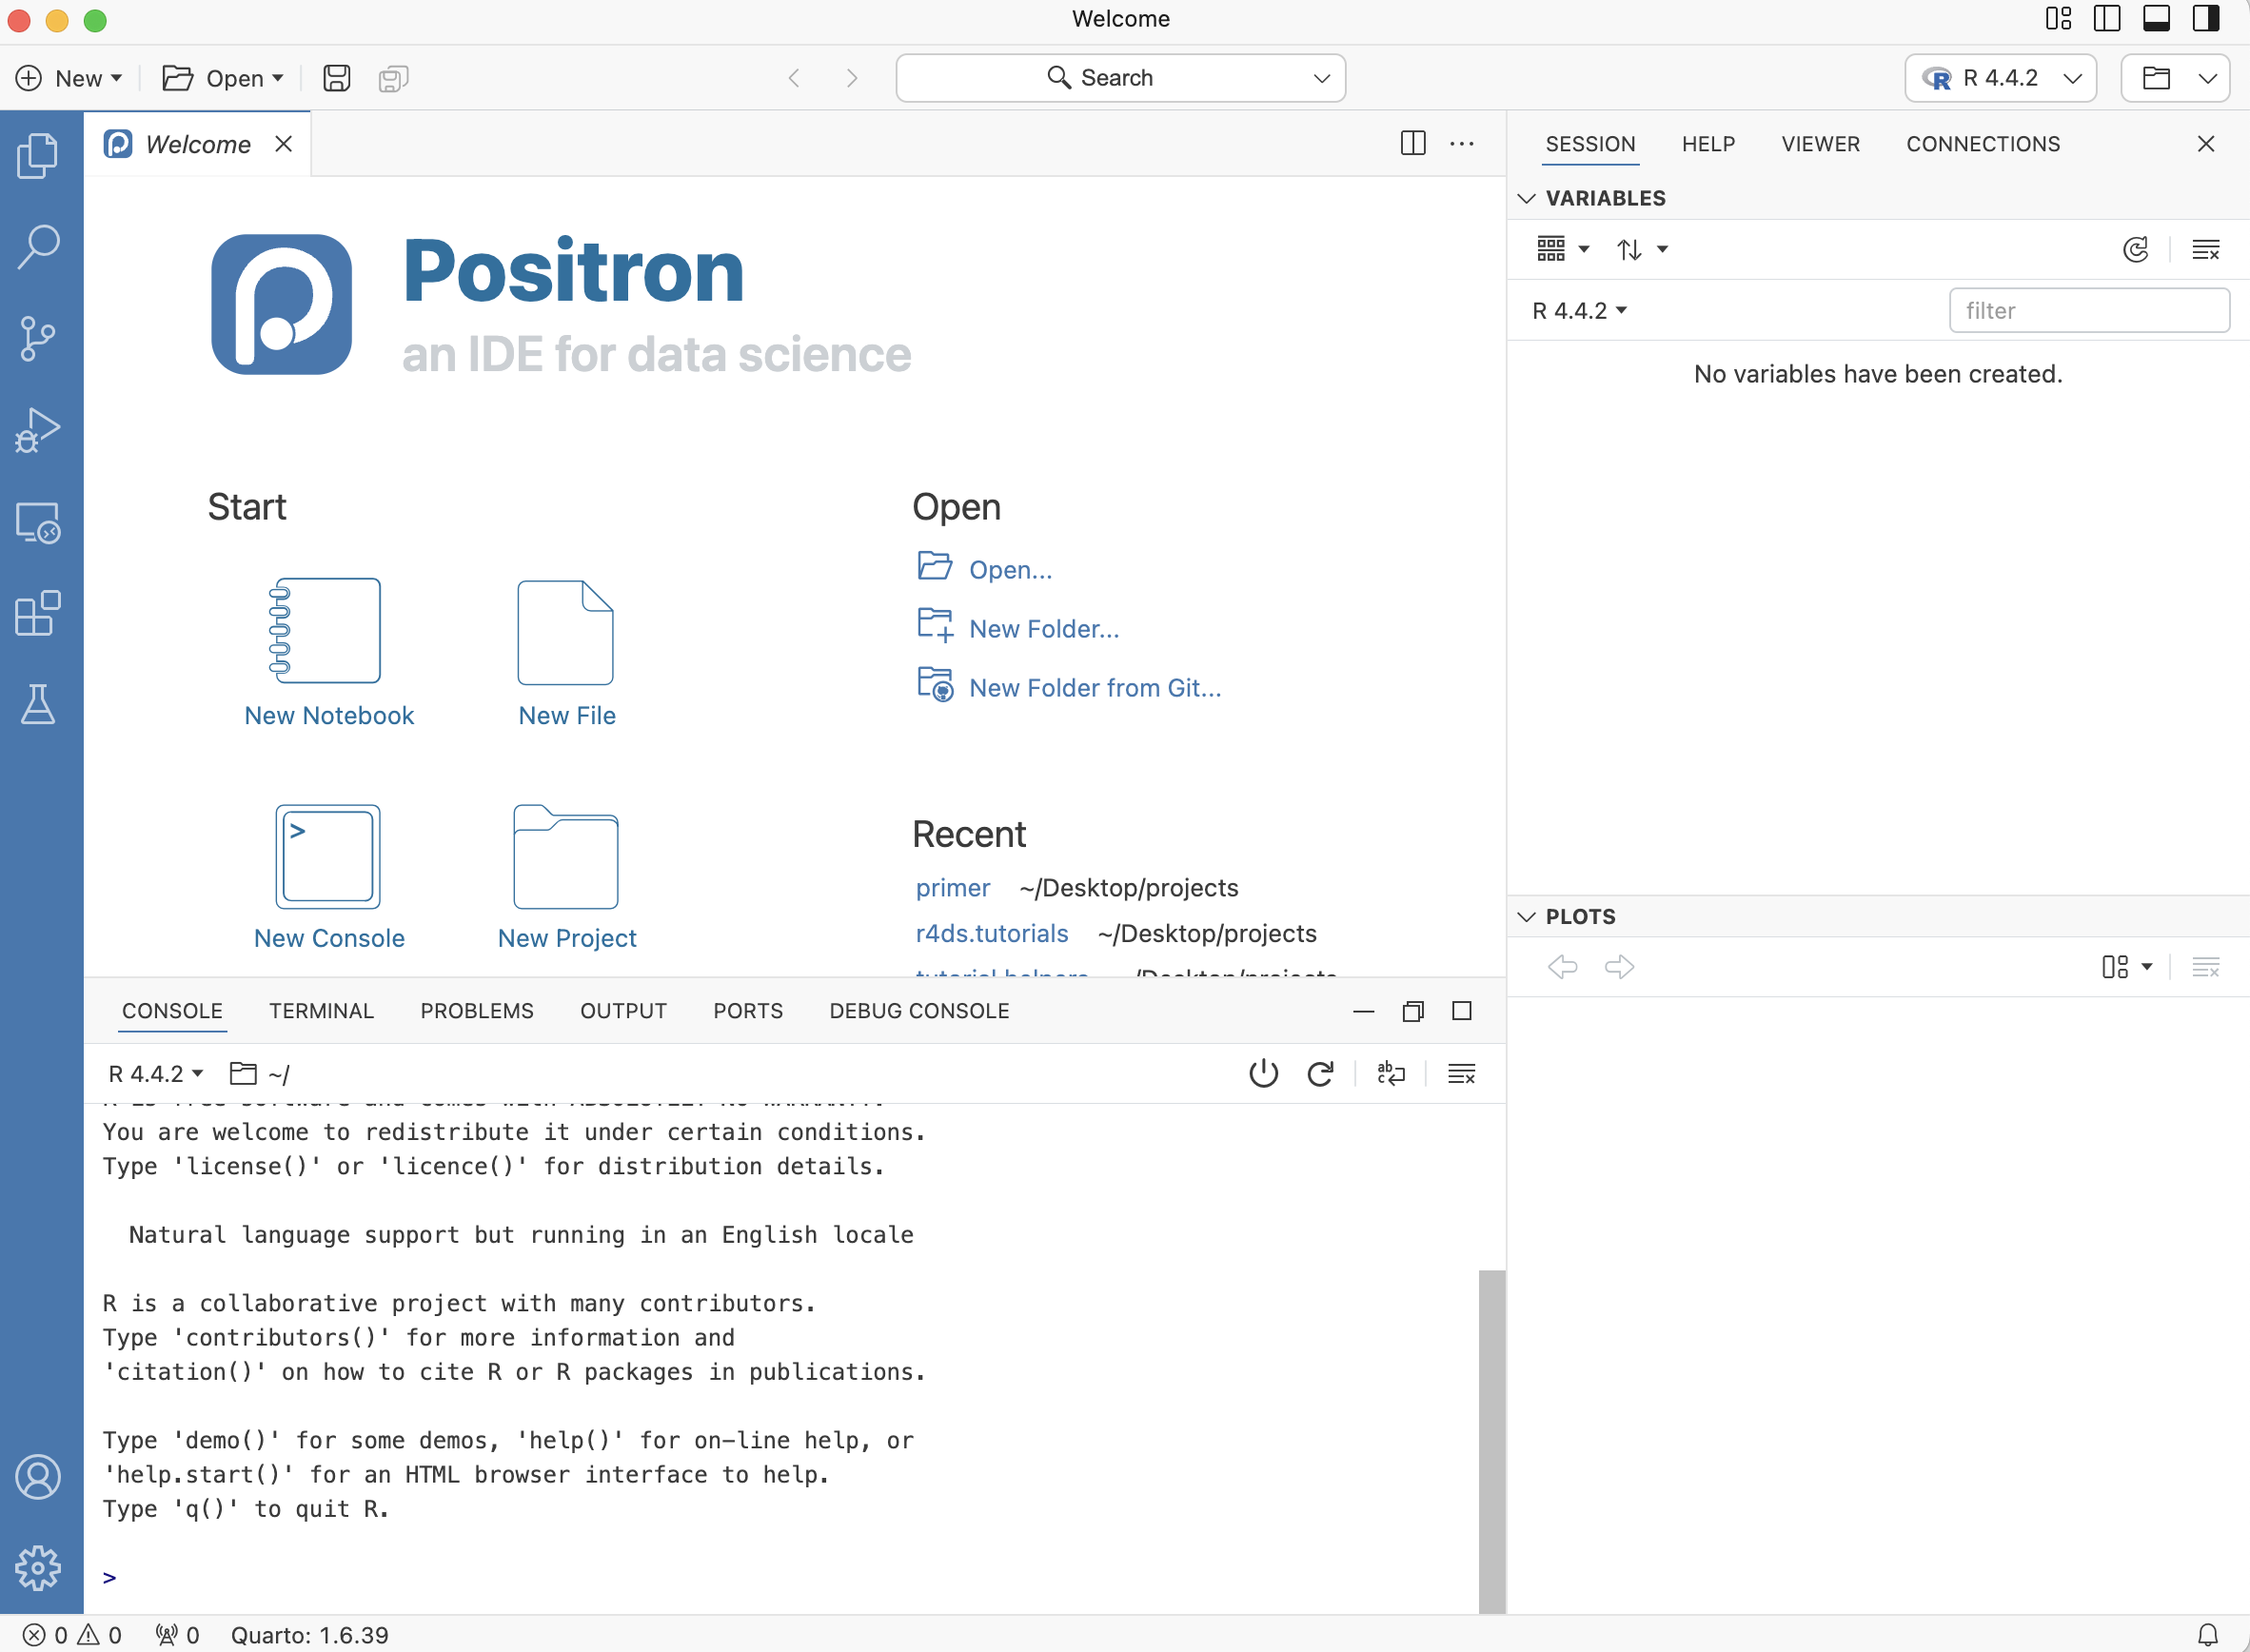Screen dimensions: 2250x1652
Task: Open the Source Control view
Action: point(39,338)
